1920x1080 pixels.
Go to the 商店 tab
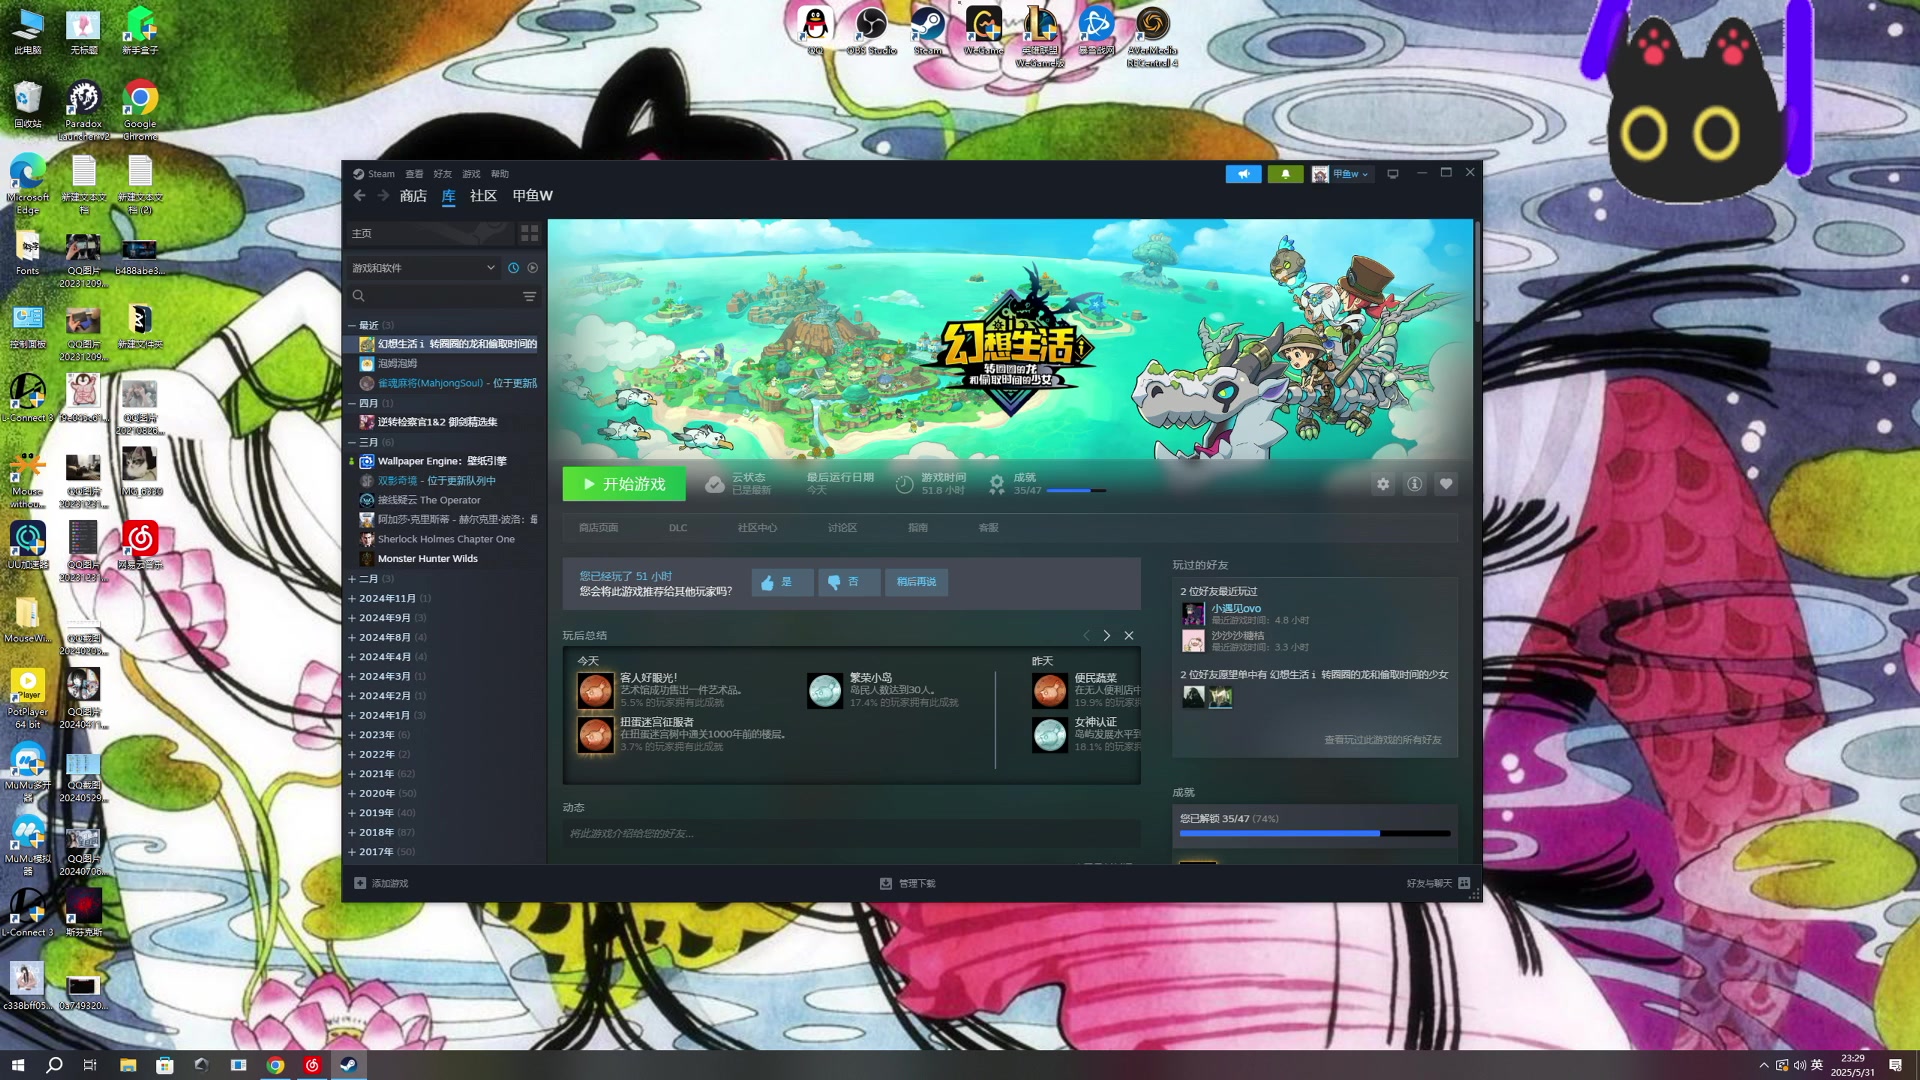tap(413, 196)
